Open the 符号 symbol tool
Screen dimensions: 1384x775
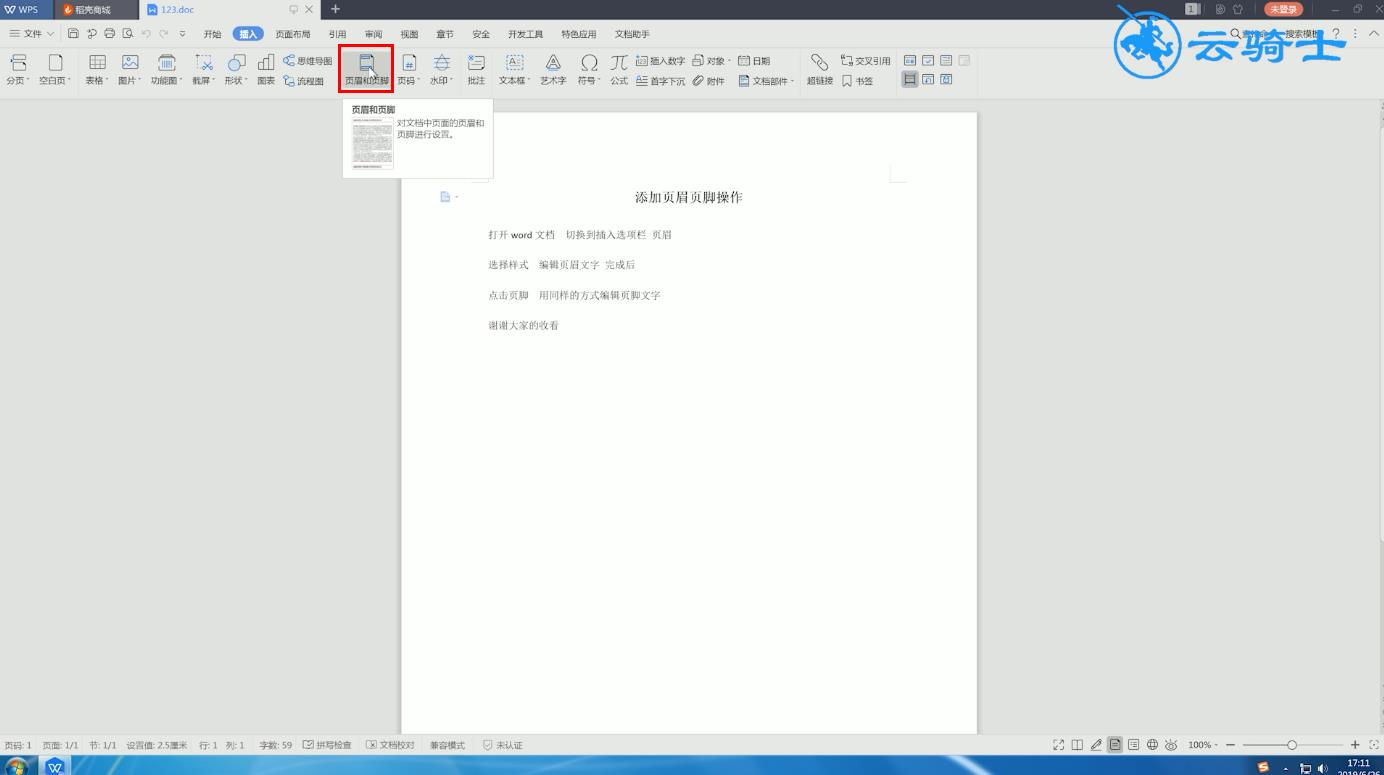pos(589,69)
